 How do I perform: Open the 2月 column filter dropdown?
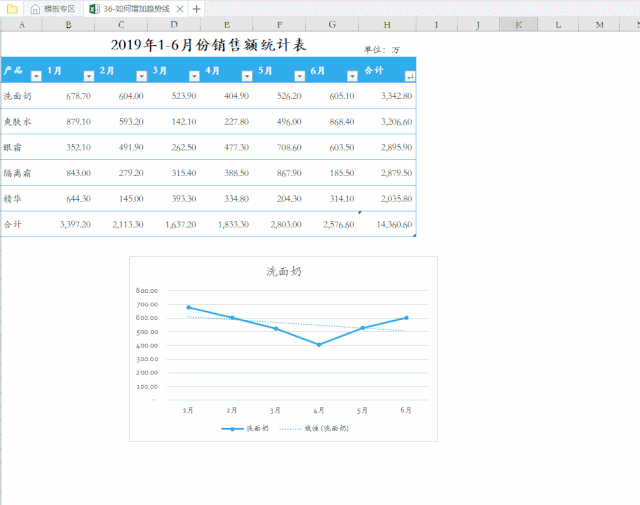142,76
